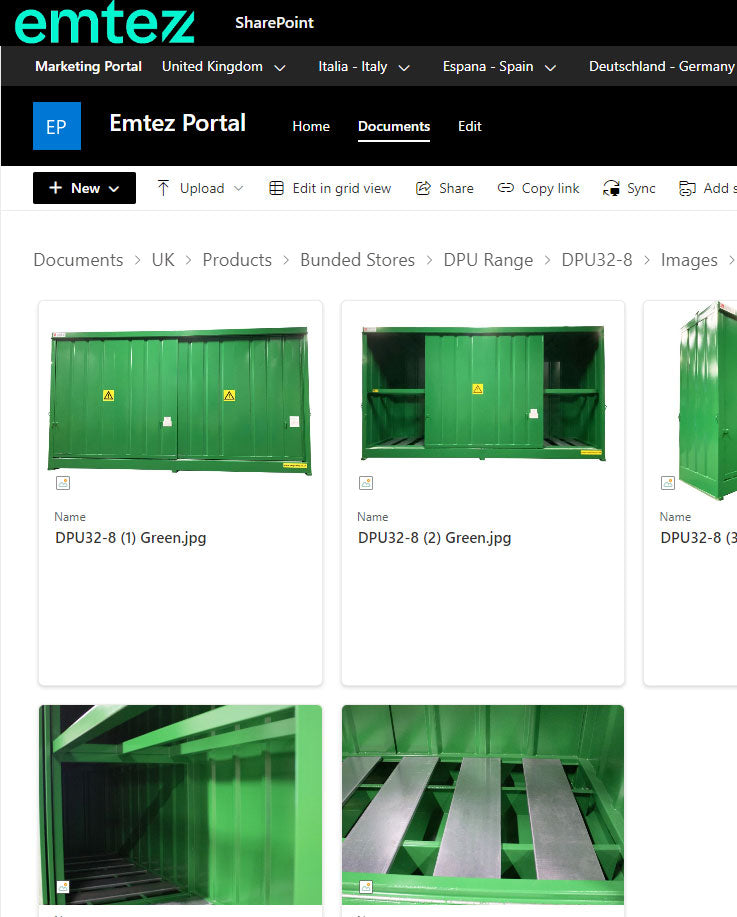The width and height of the screenshot is (737, 917).
Task: Click the Copy link button text
Action: tap(550, 188)
